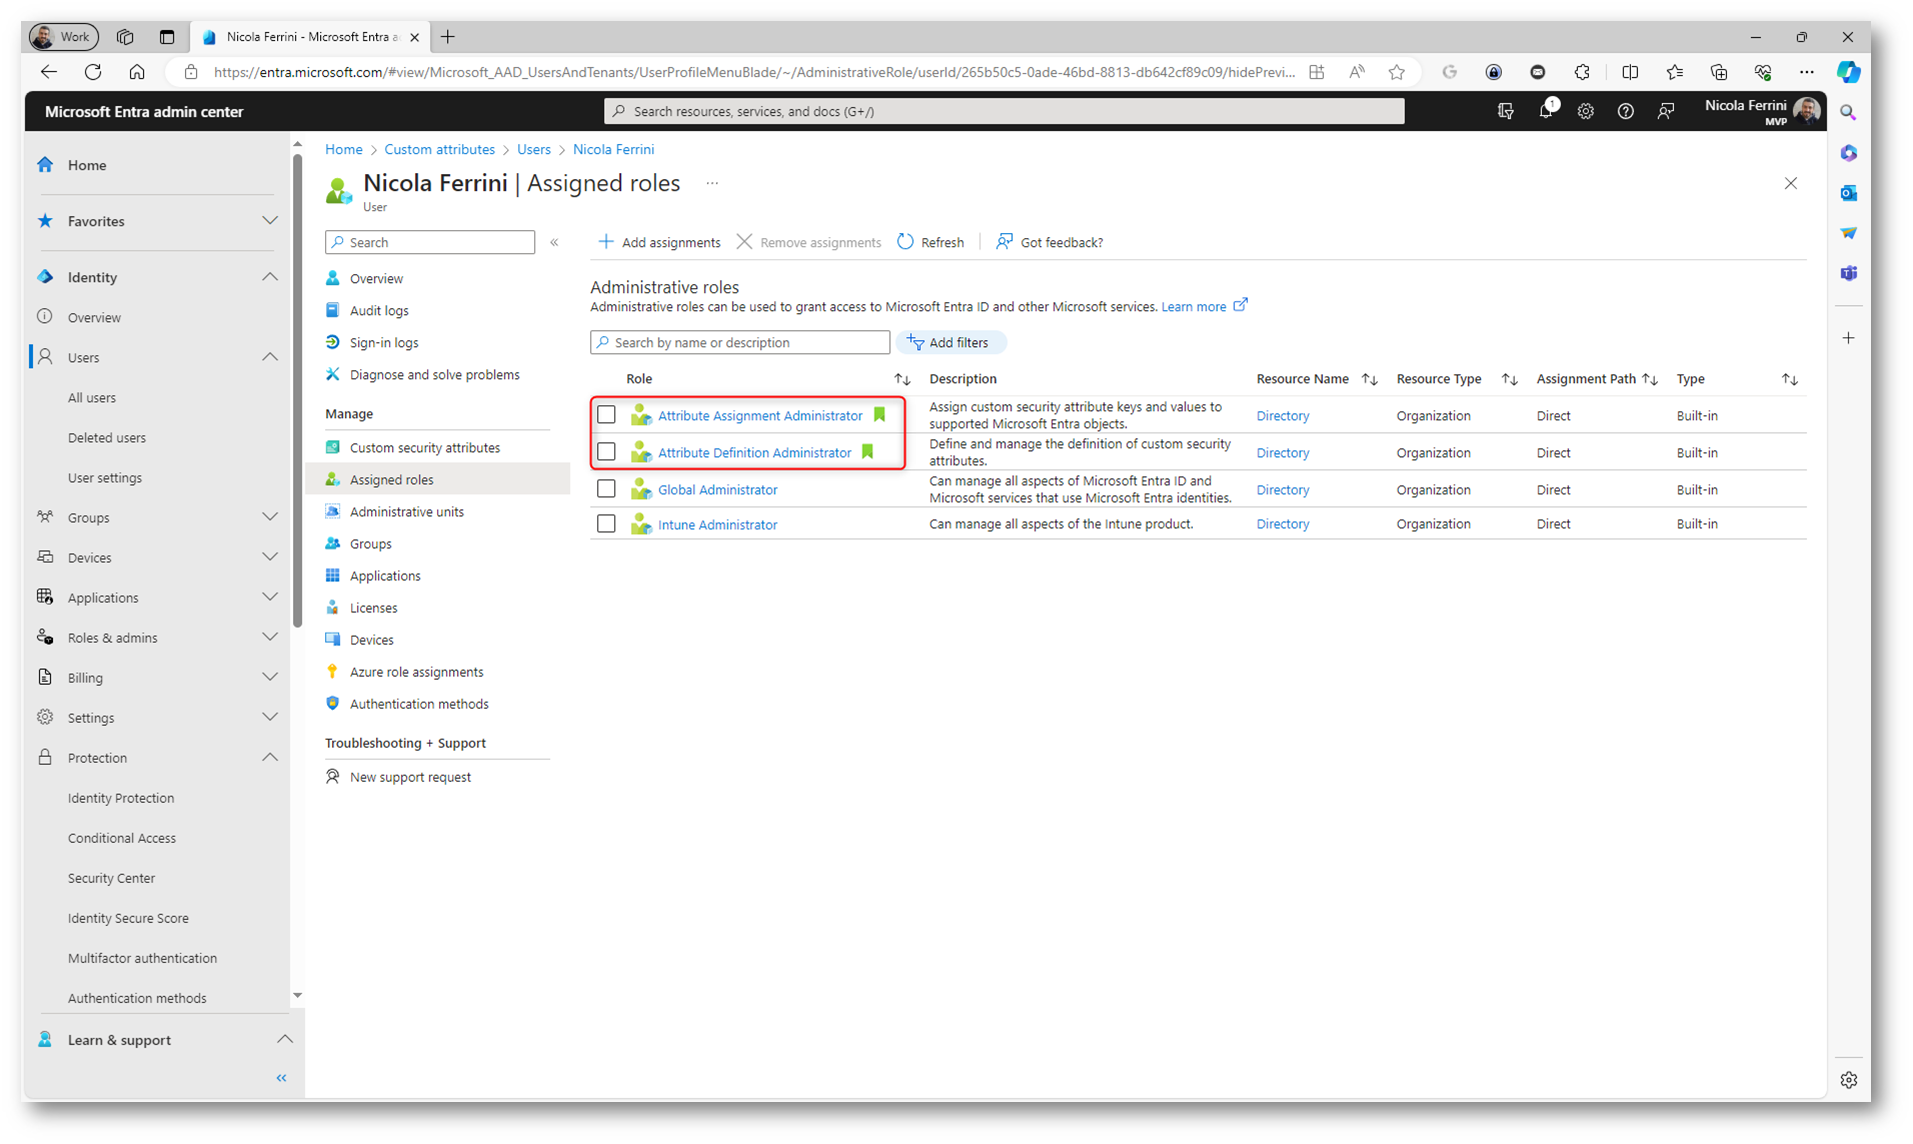Click the plus icon in Edge sidebar

(1848, 338)
